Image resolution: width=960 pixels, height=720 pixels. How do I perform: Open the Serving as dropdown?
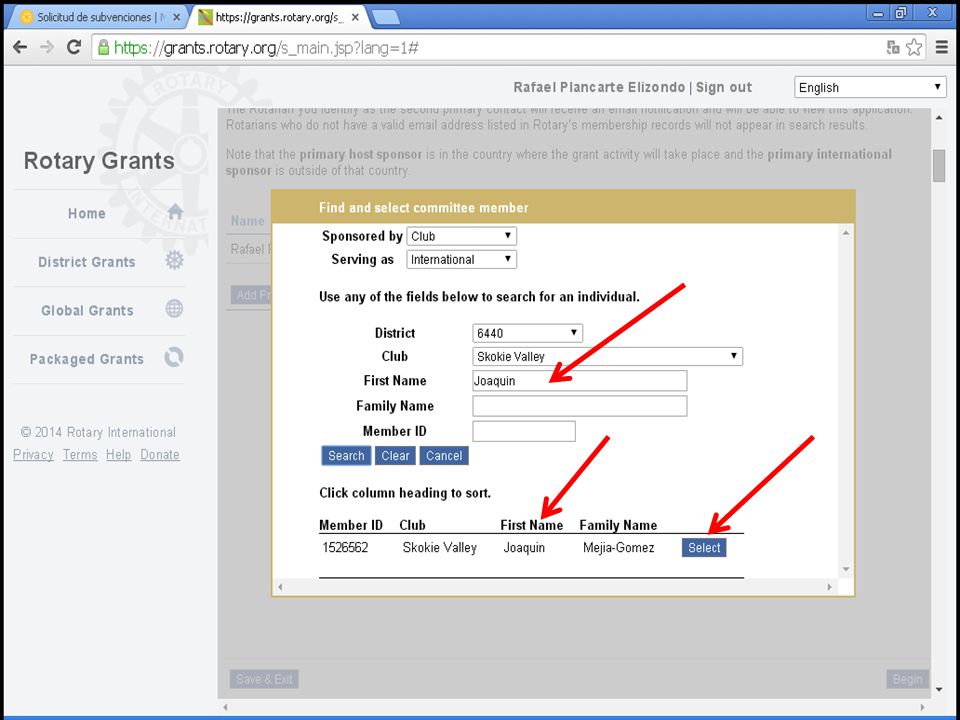click(x=462, y=260)
